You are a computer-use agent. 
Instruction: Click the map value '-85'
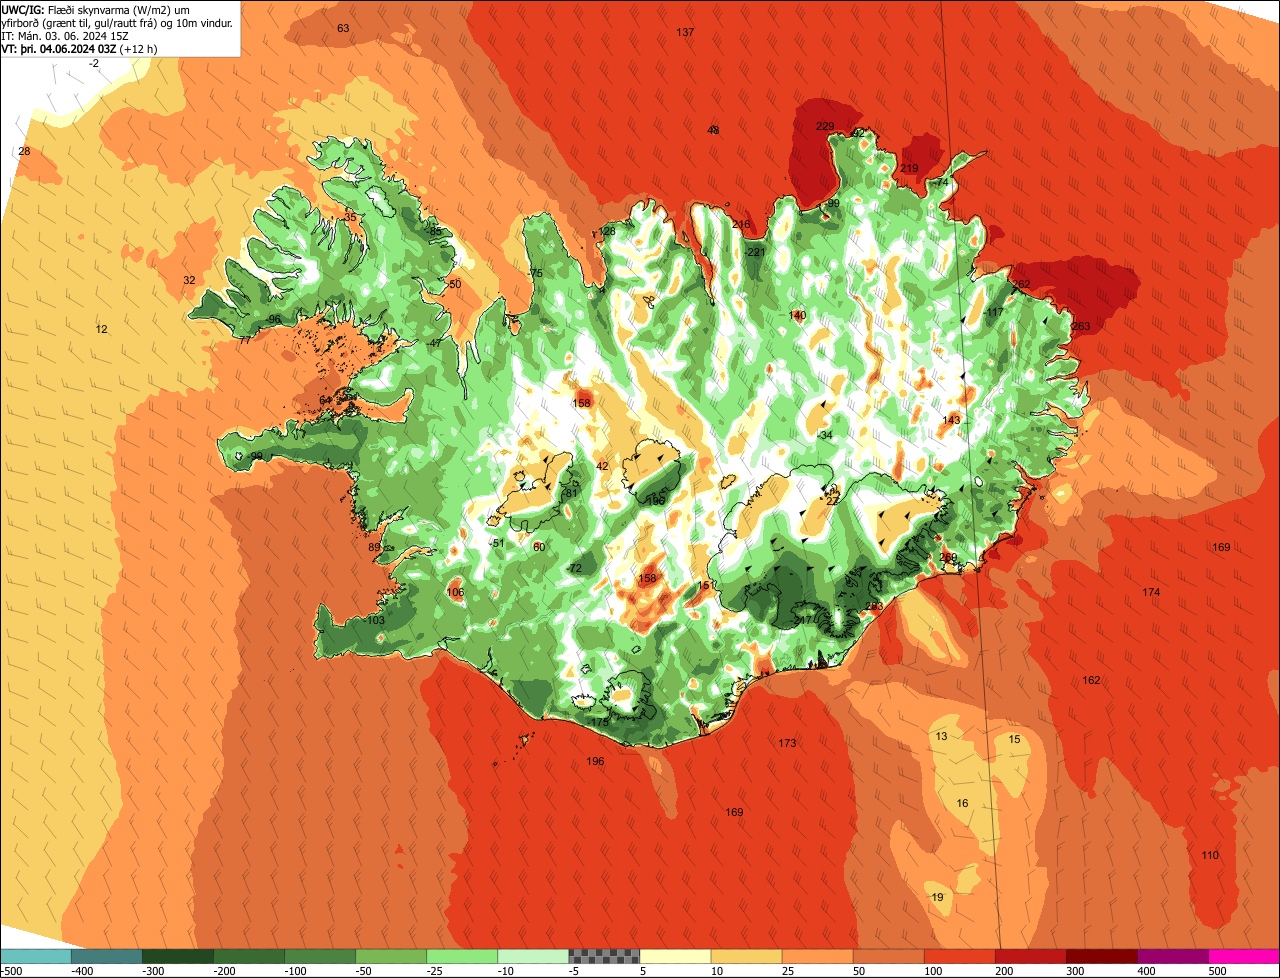click(434, 231)
